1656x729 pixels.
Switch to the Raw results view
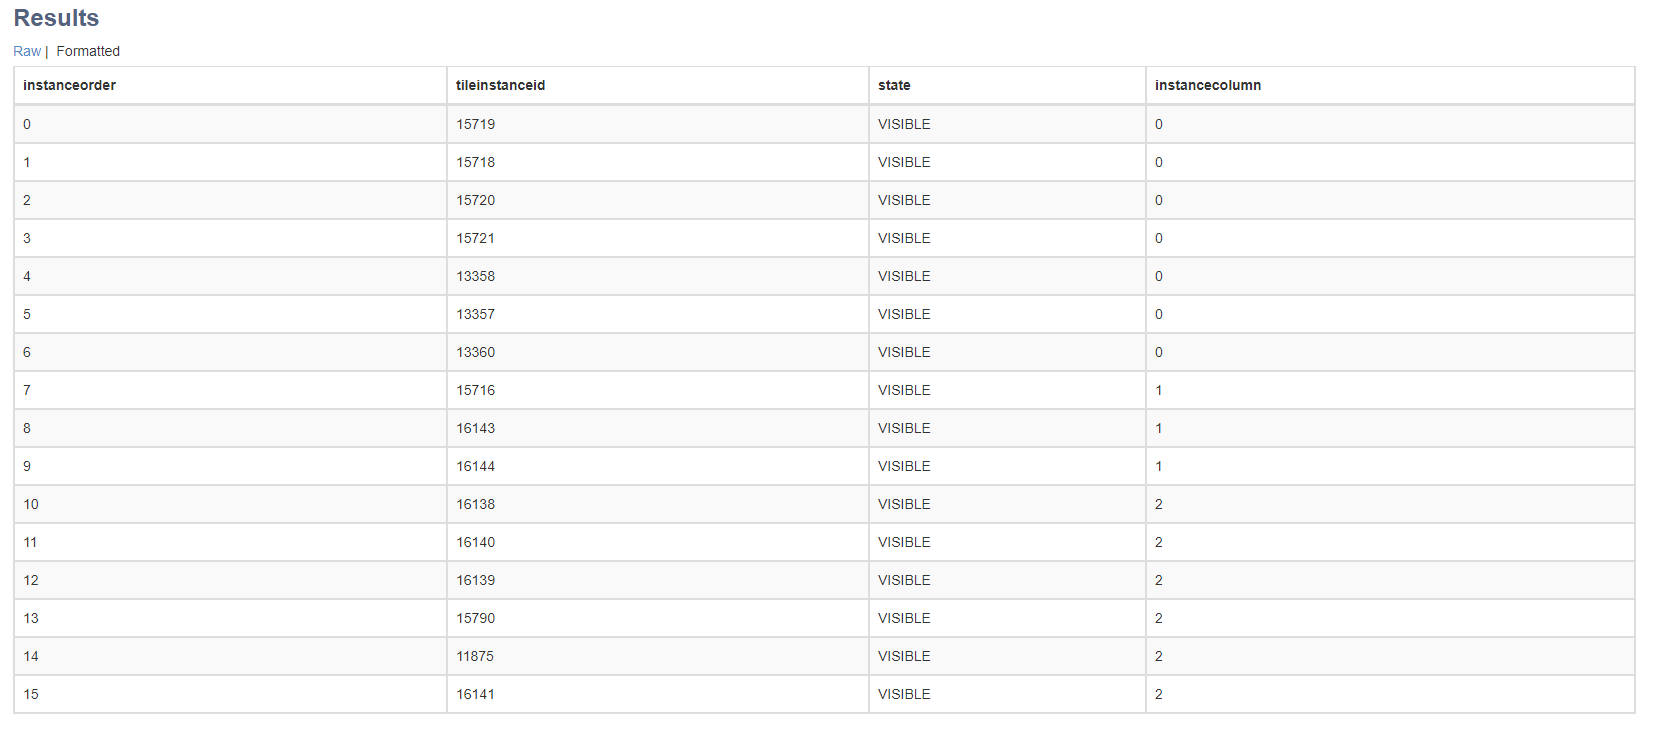tap(27, 51)
